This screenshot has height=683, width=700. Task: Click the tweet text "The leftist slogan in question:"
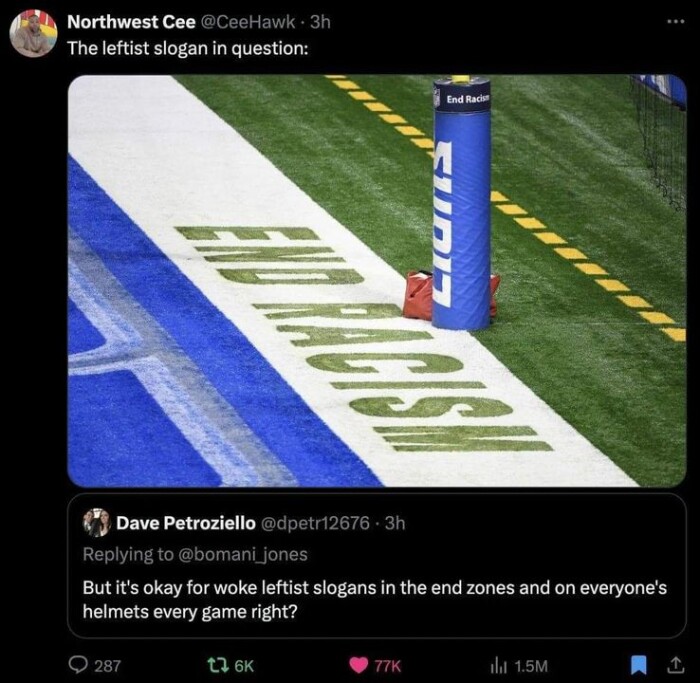[187, 48]
